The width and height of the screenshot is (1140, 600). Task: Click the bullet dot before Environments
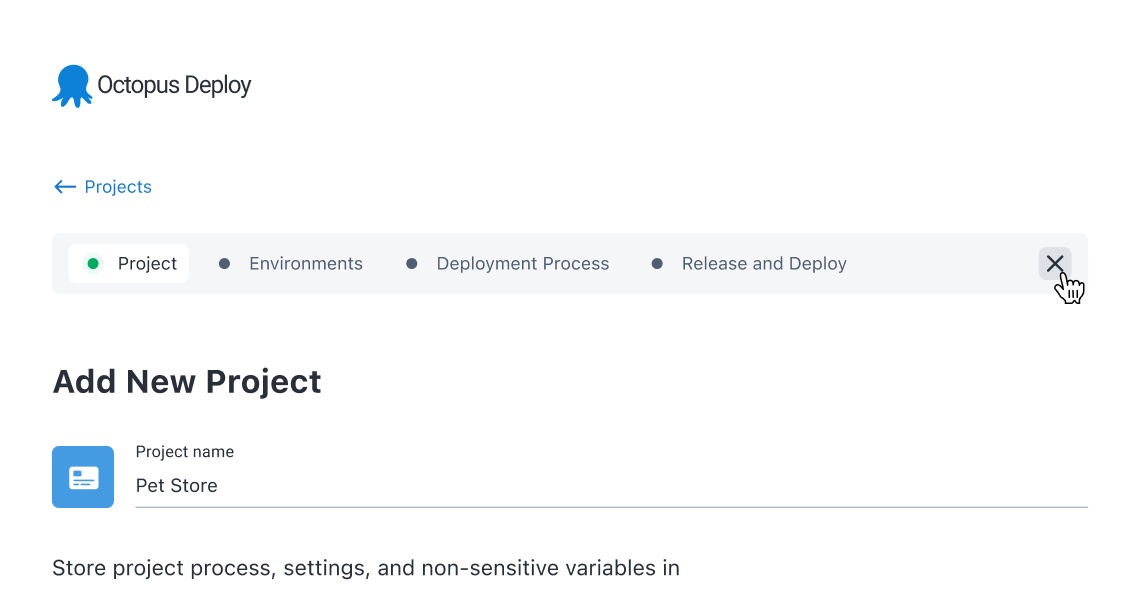(x=225, y=264)
